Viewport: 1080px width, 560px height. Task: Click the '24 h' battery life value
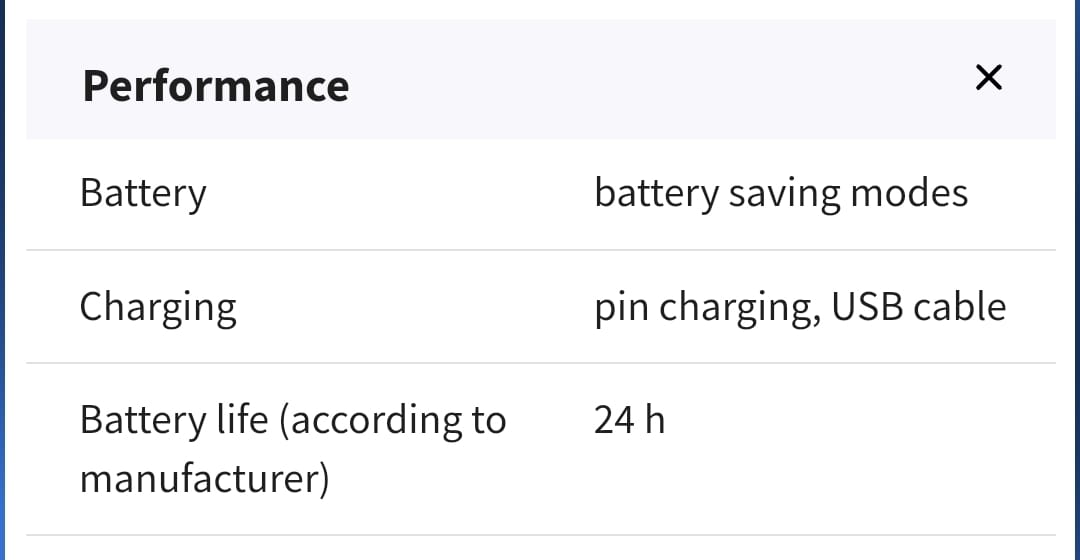tap(629, 420)
